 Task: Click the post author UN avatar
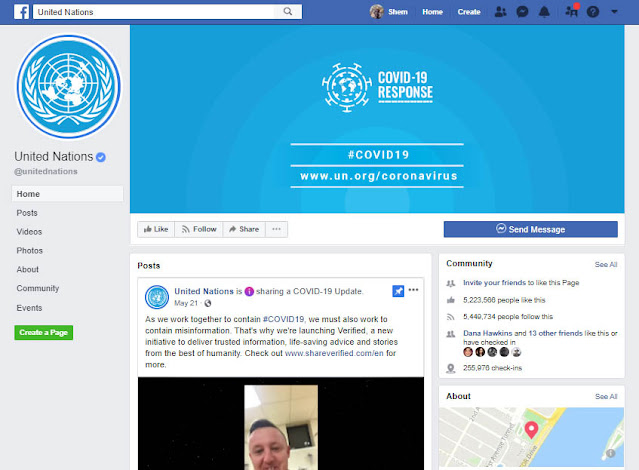pyautogui.click(x=157, y=297)
